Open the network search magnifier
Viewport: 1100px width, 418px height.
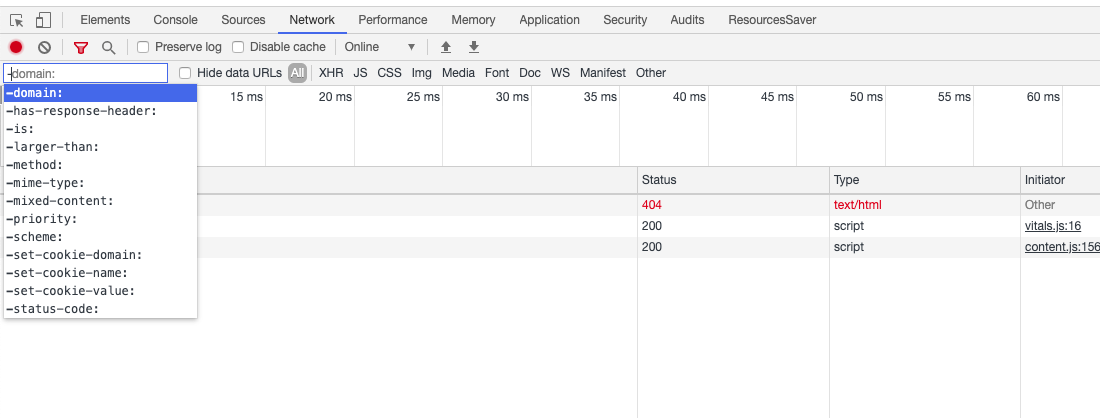(108, 47)
